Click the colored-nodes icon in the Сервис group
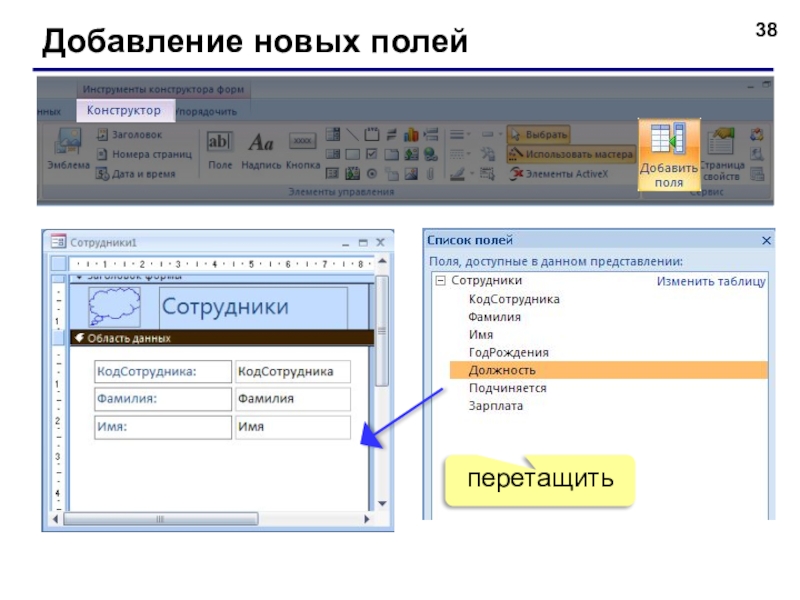 pyautogui.click(x=757, y=135)
